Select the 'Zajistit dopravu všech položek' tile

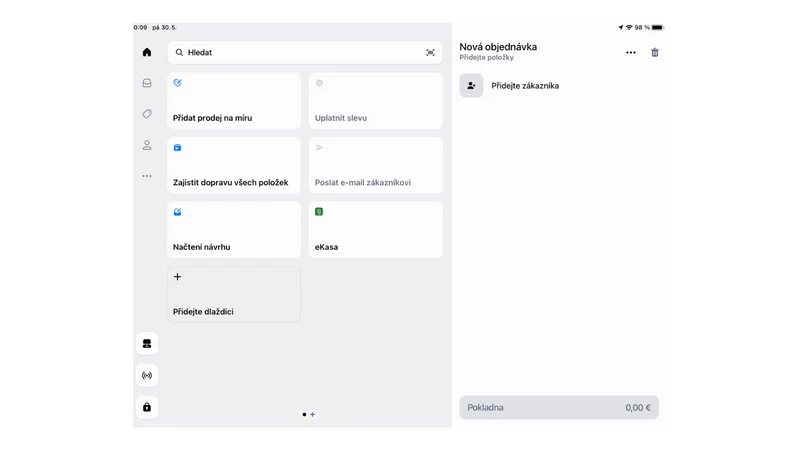234,165
